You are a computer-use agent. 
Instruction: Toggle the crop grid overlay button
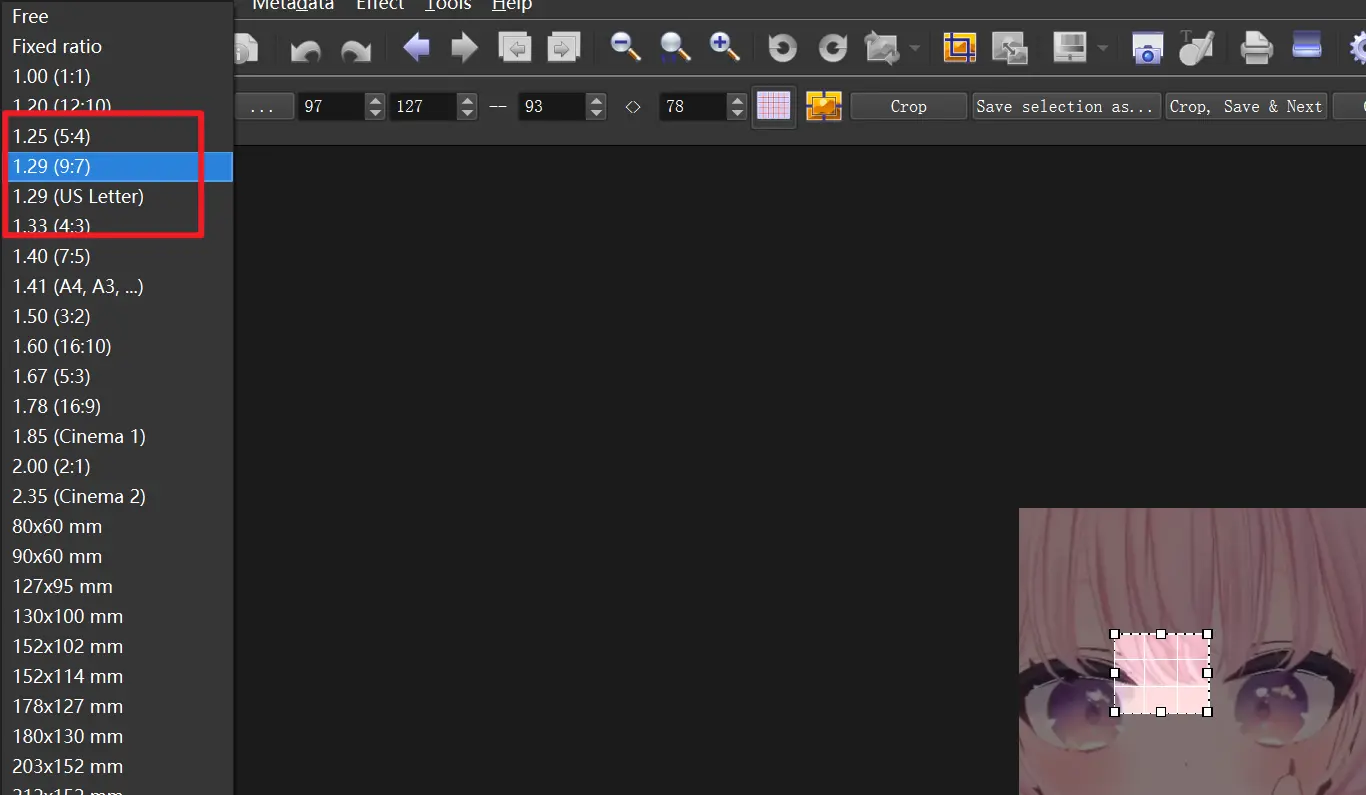point(773,106)
